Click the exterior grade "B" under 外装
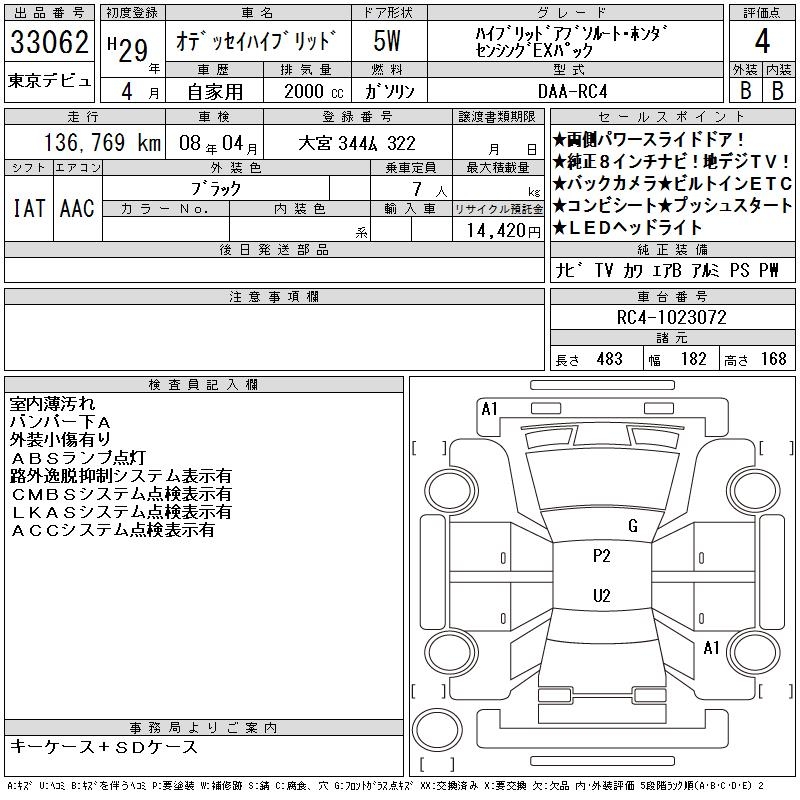 point(745,91)
